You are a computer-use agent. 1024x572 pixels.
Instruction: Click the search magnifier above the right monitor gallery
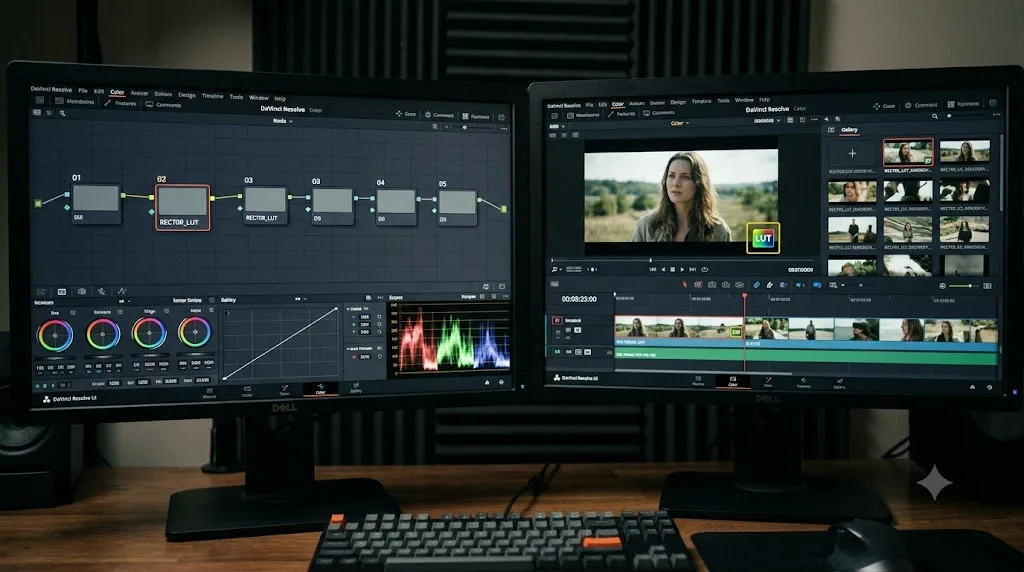935,116
